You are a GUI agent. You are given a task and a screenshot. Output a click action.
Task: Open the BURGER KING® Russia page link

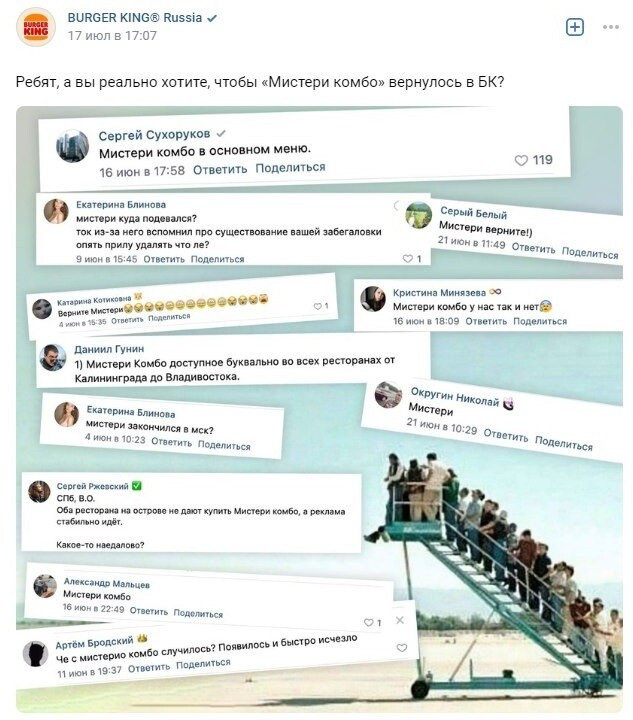pyautogui.click(x=134, y=17)
